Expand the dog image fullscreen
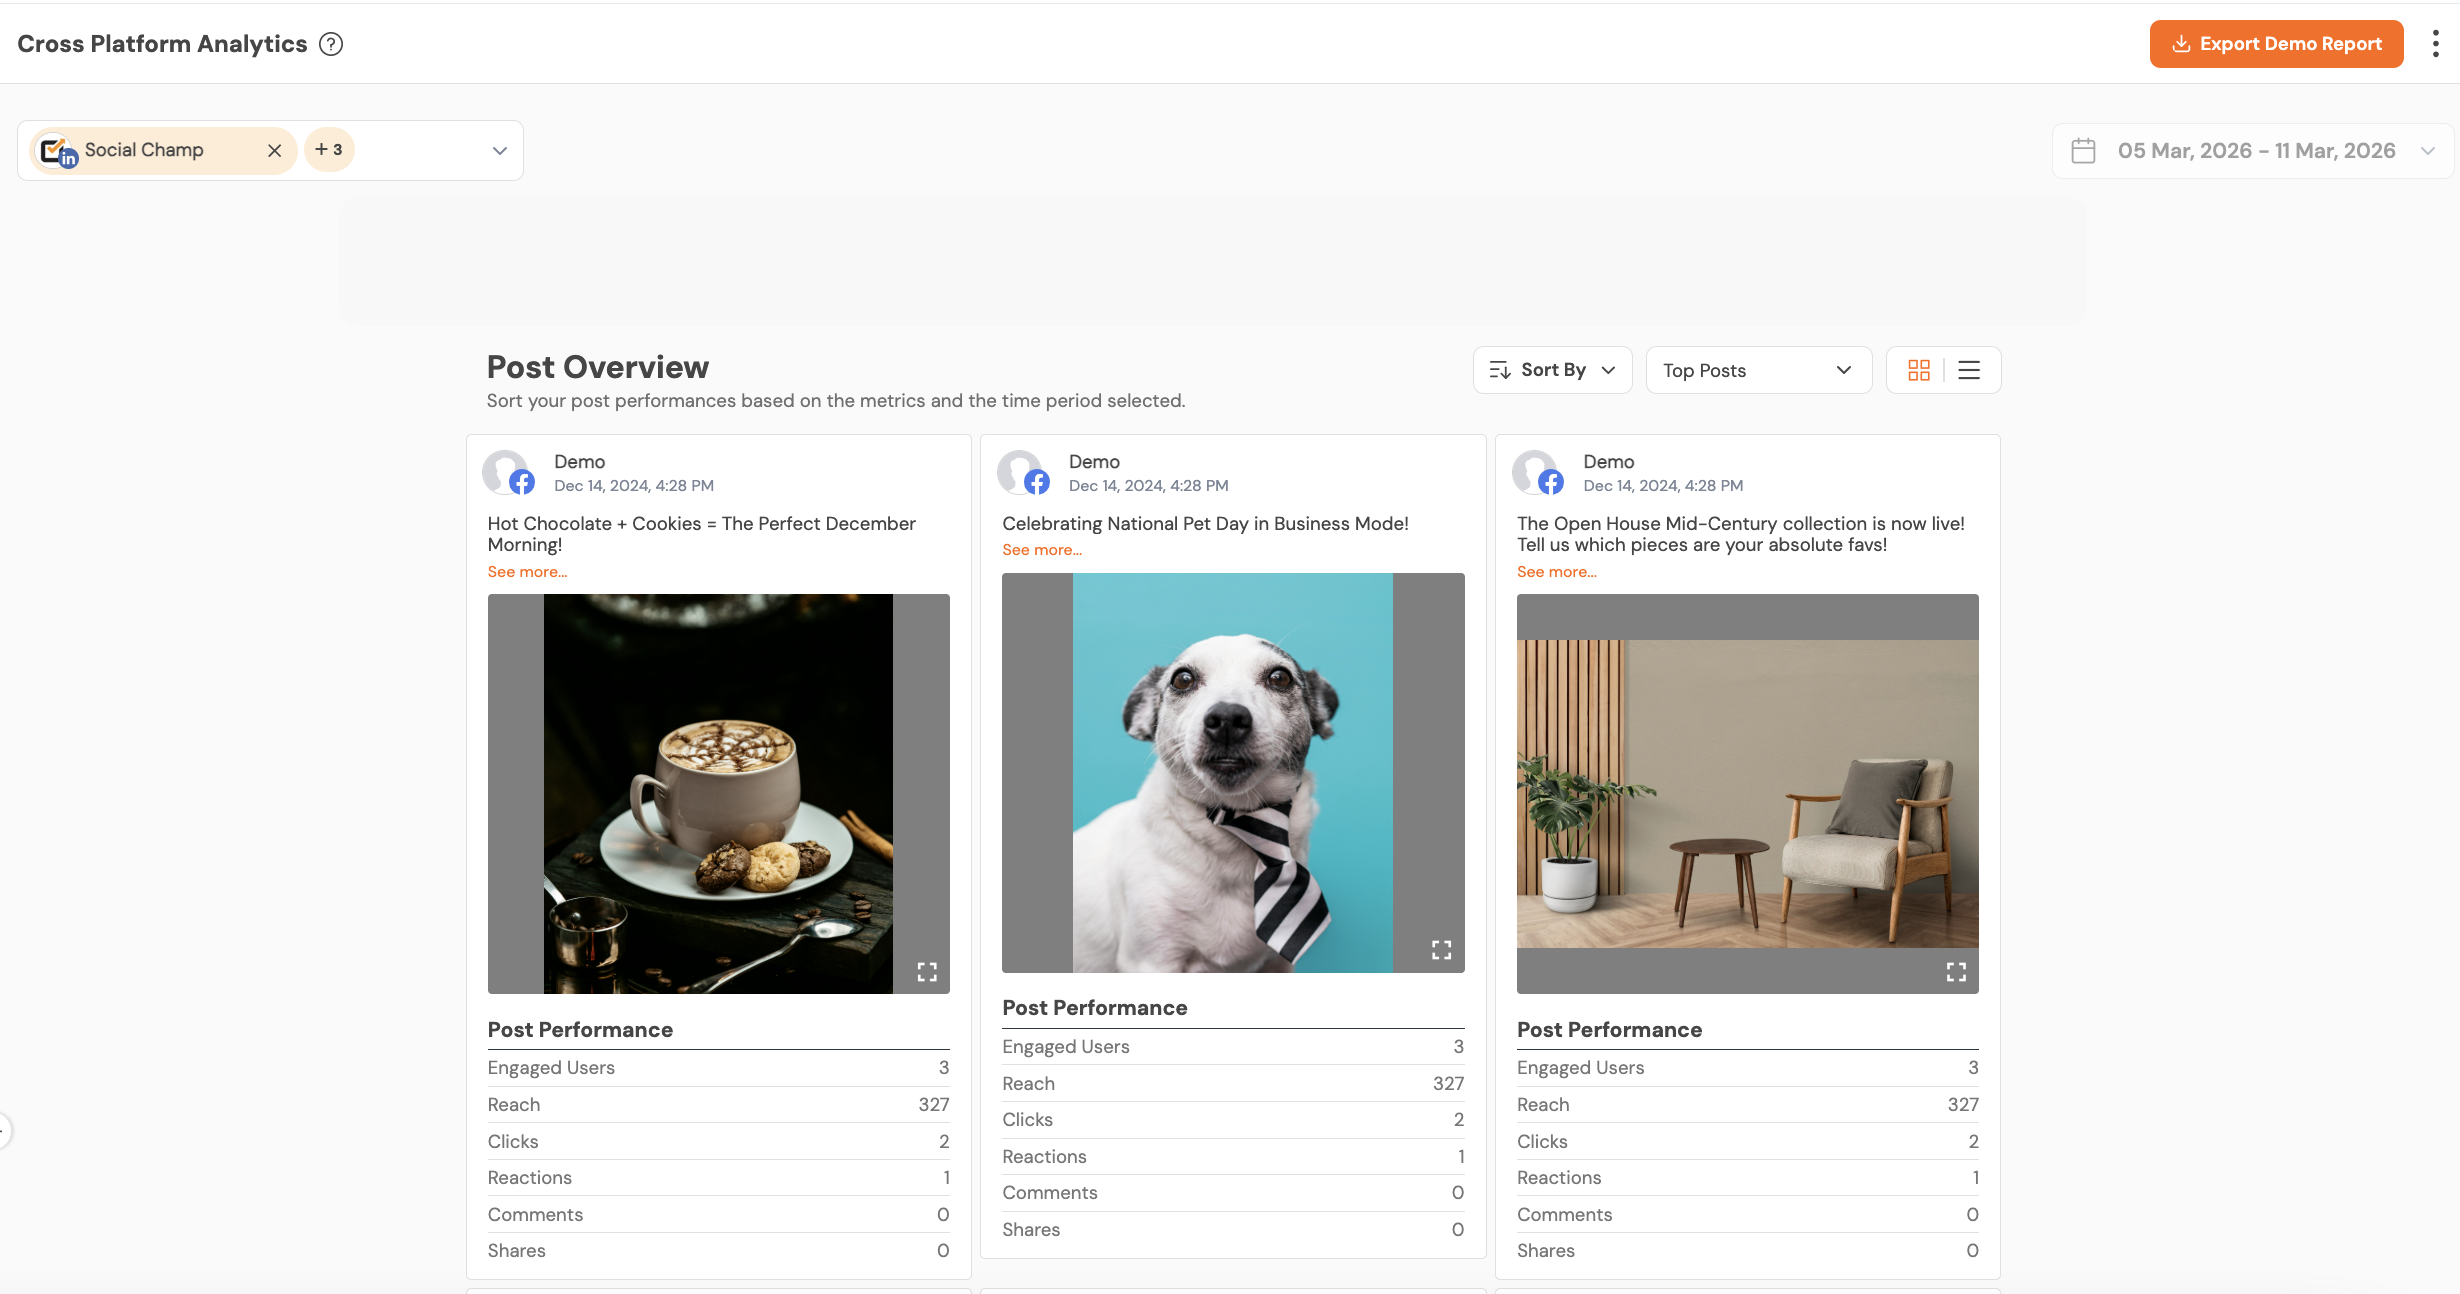Screen dimensions: 2460x1294 click(x=1441, y=950)
